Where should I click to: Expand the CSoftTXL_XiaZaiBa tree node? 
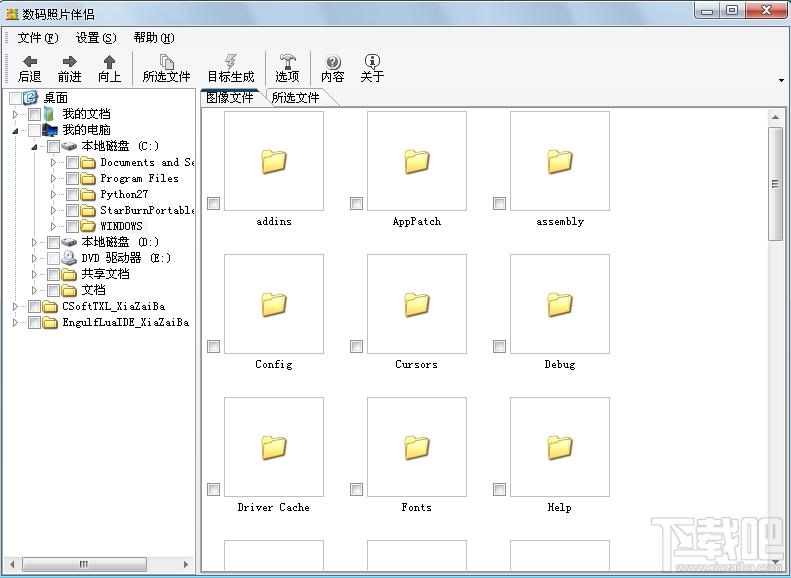pyautogui.click(x=15, y=306)
